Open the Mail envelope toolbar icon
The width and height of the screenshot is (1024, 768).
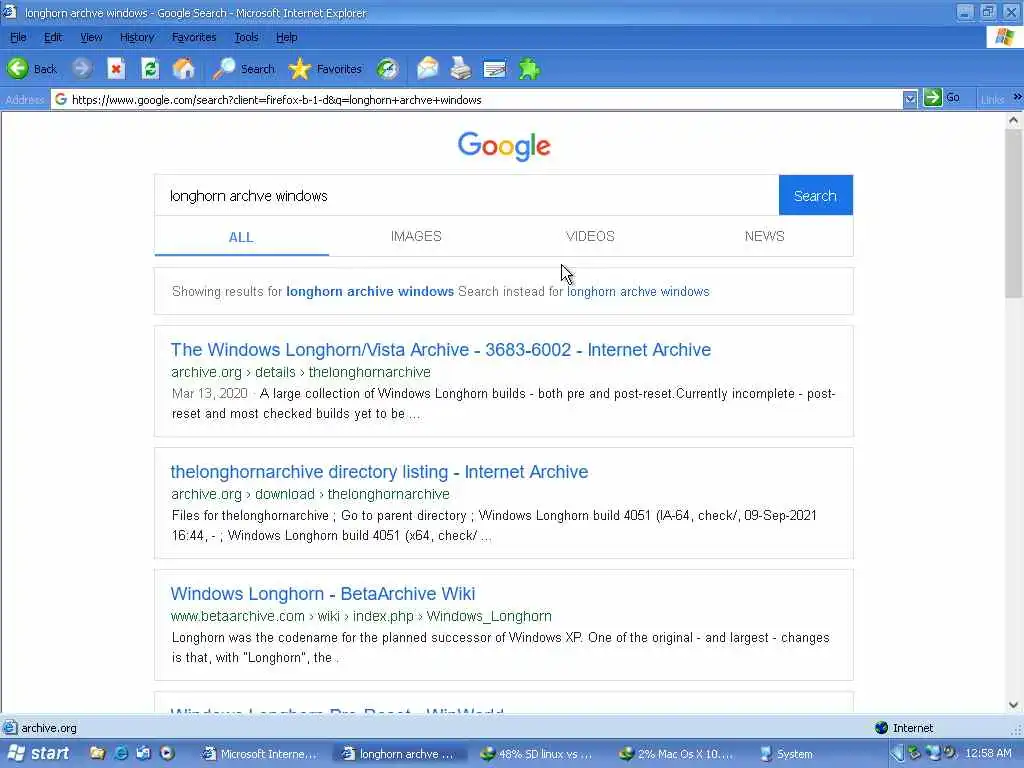(x=428, y=68)
